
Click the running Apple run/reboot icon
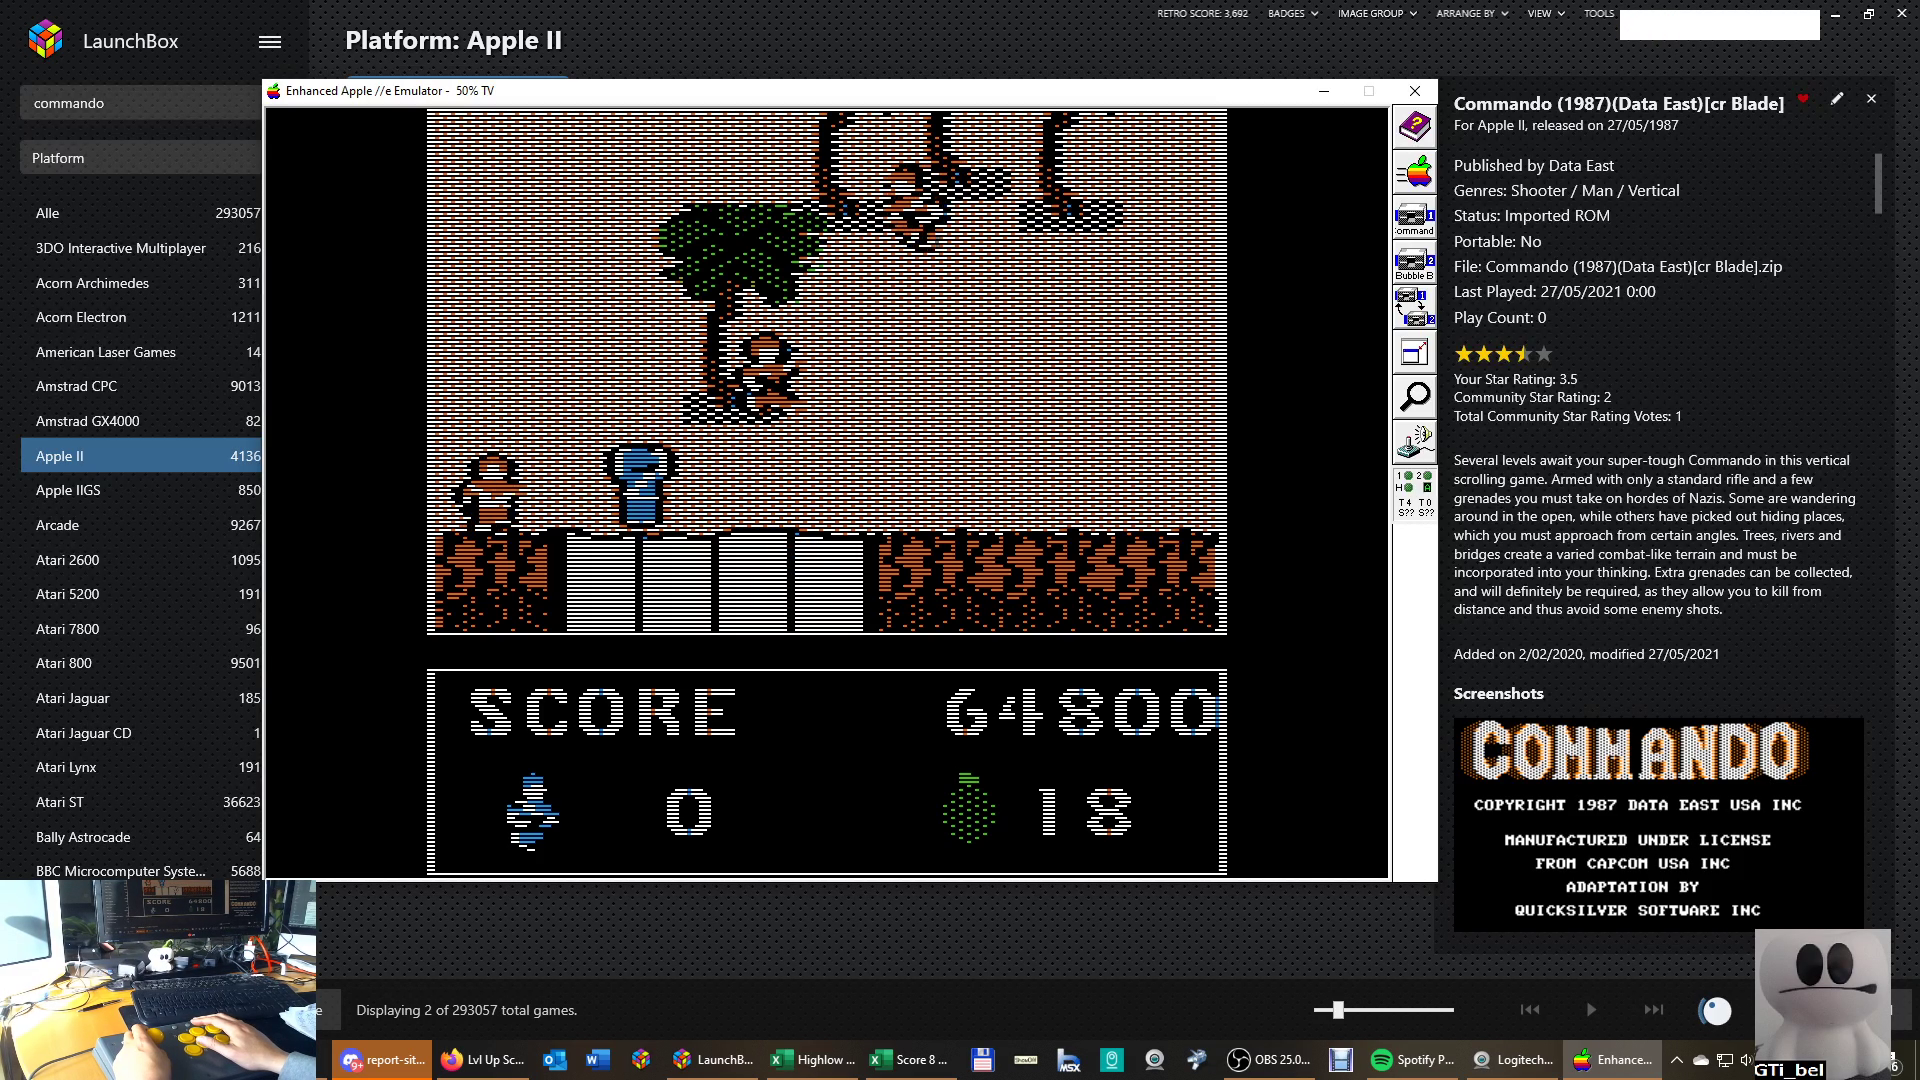(x=1414, y=172)
